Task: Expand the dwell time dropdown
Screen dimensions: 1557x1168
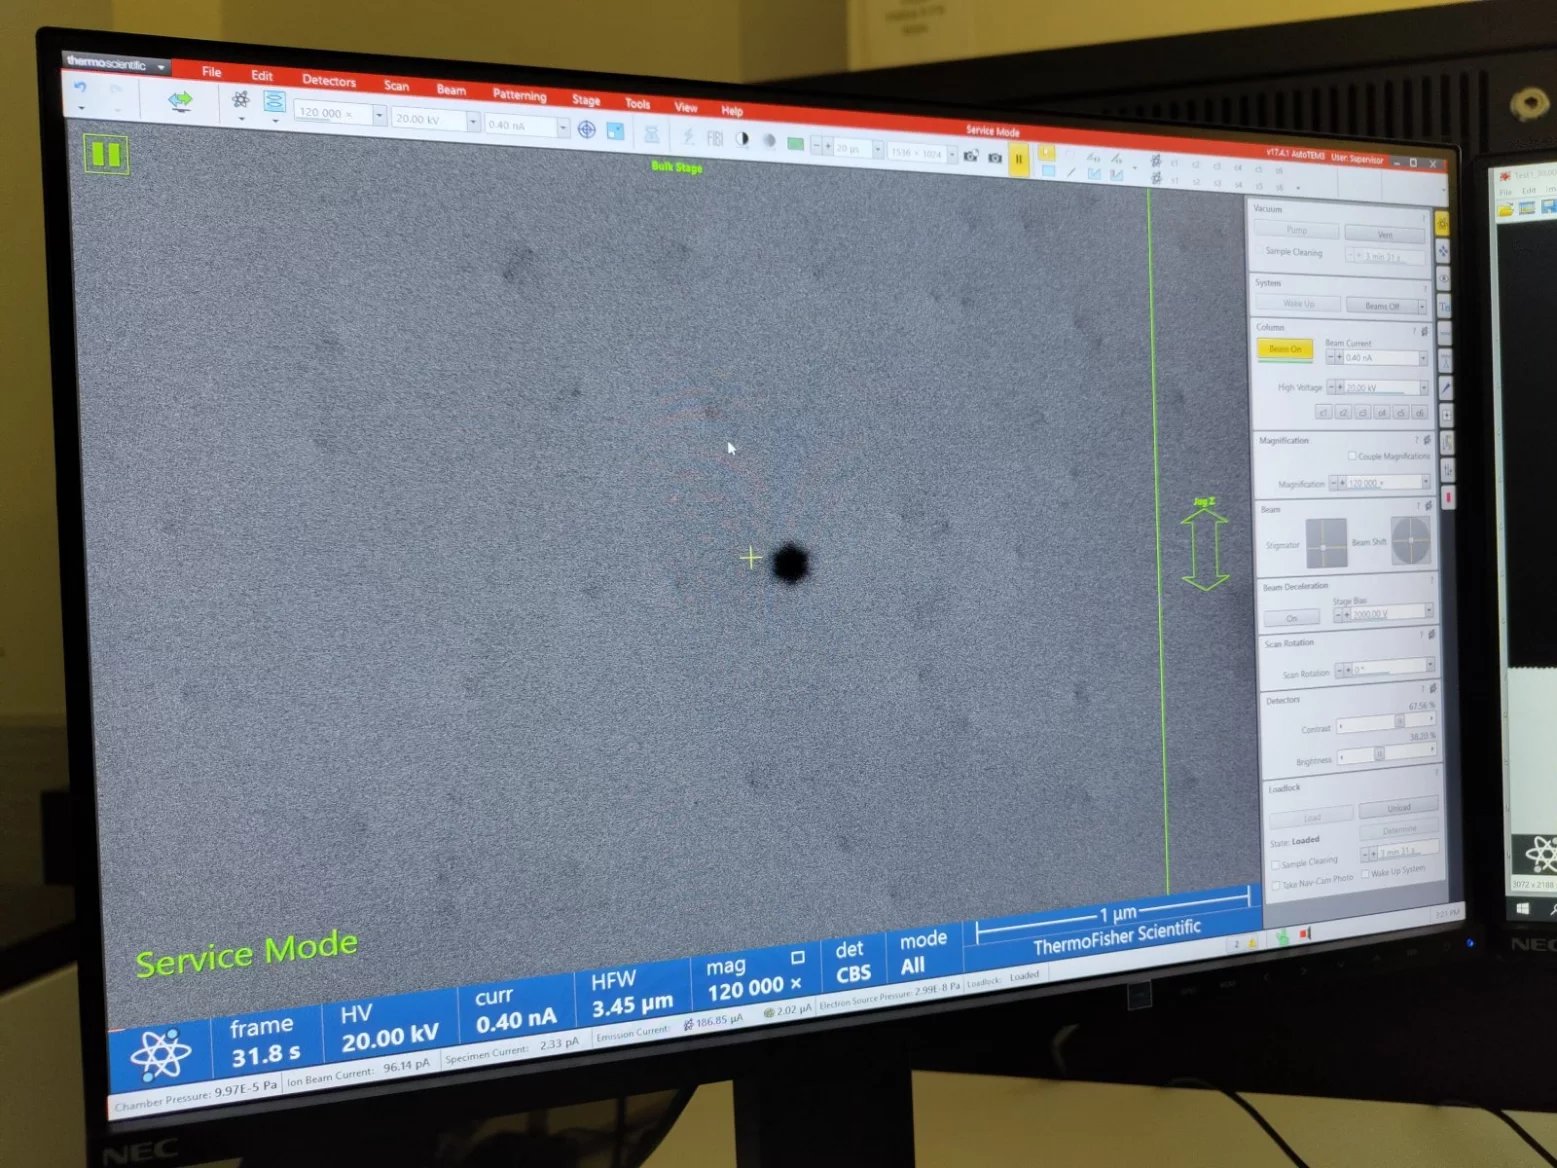Action: point(877,150)
